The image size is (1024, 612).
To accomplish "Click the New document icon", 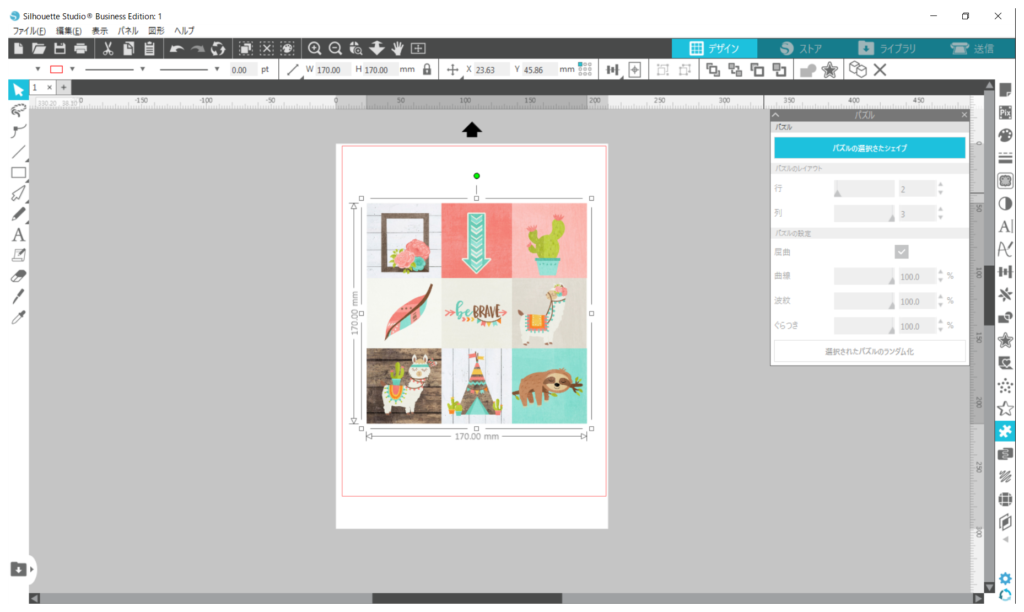I will click(18, 48).
